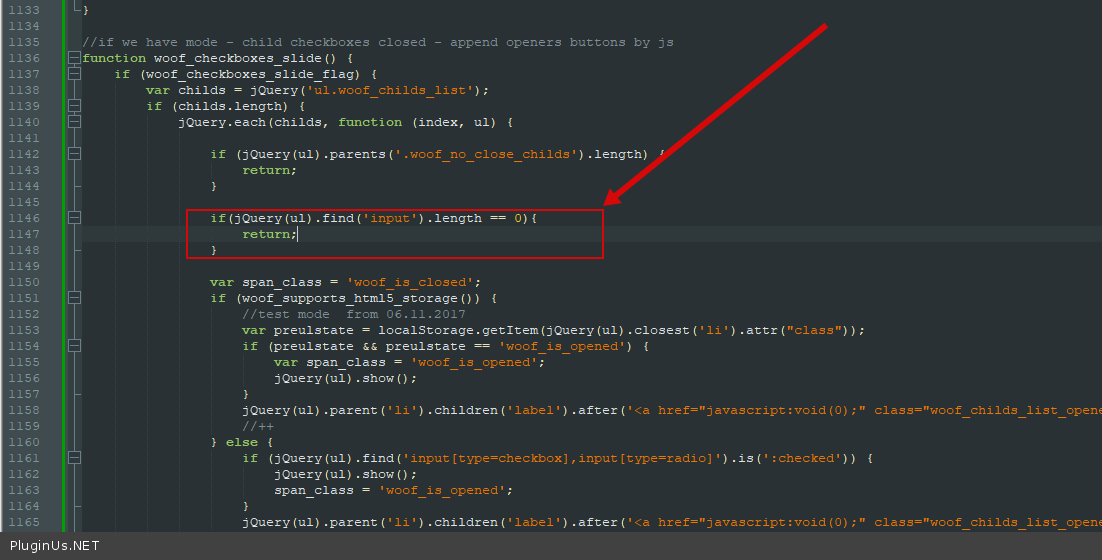Click line number 1135 in the gutter
The width and height of the screenshot is (1102, 560).
click(x=24, y=42)
